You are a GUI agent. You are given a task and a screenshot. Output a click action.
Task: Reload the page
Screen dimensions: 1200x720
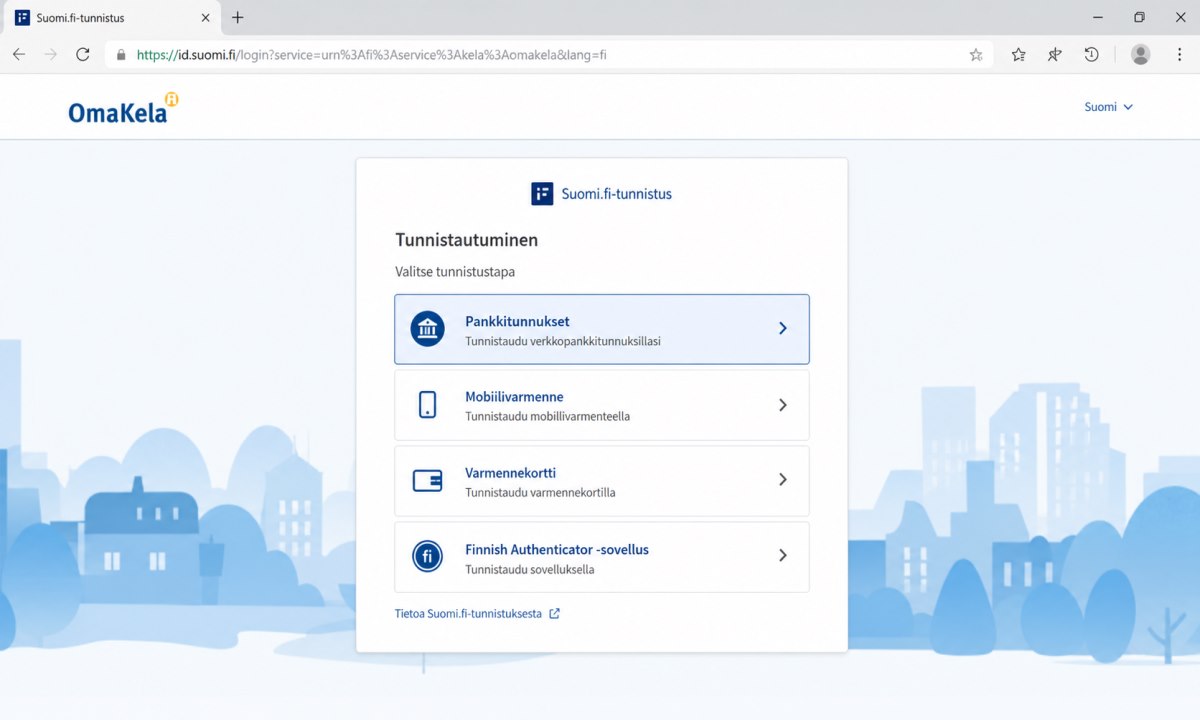tap(83, 55)
